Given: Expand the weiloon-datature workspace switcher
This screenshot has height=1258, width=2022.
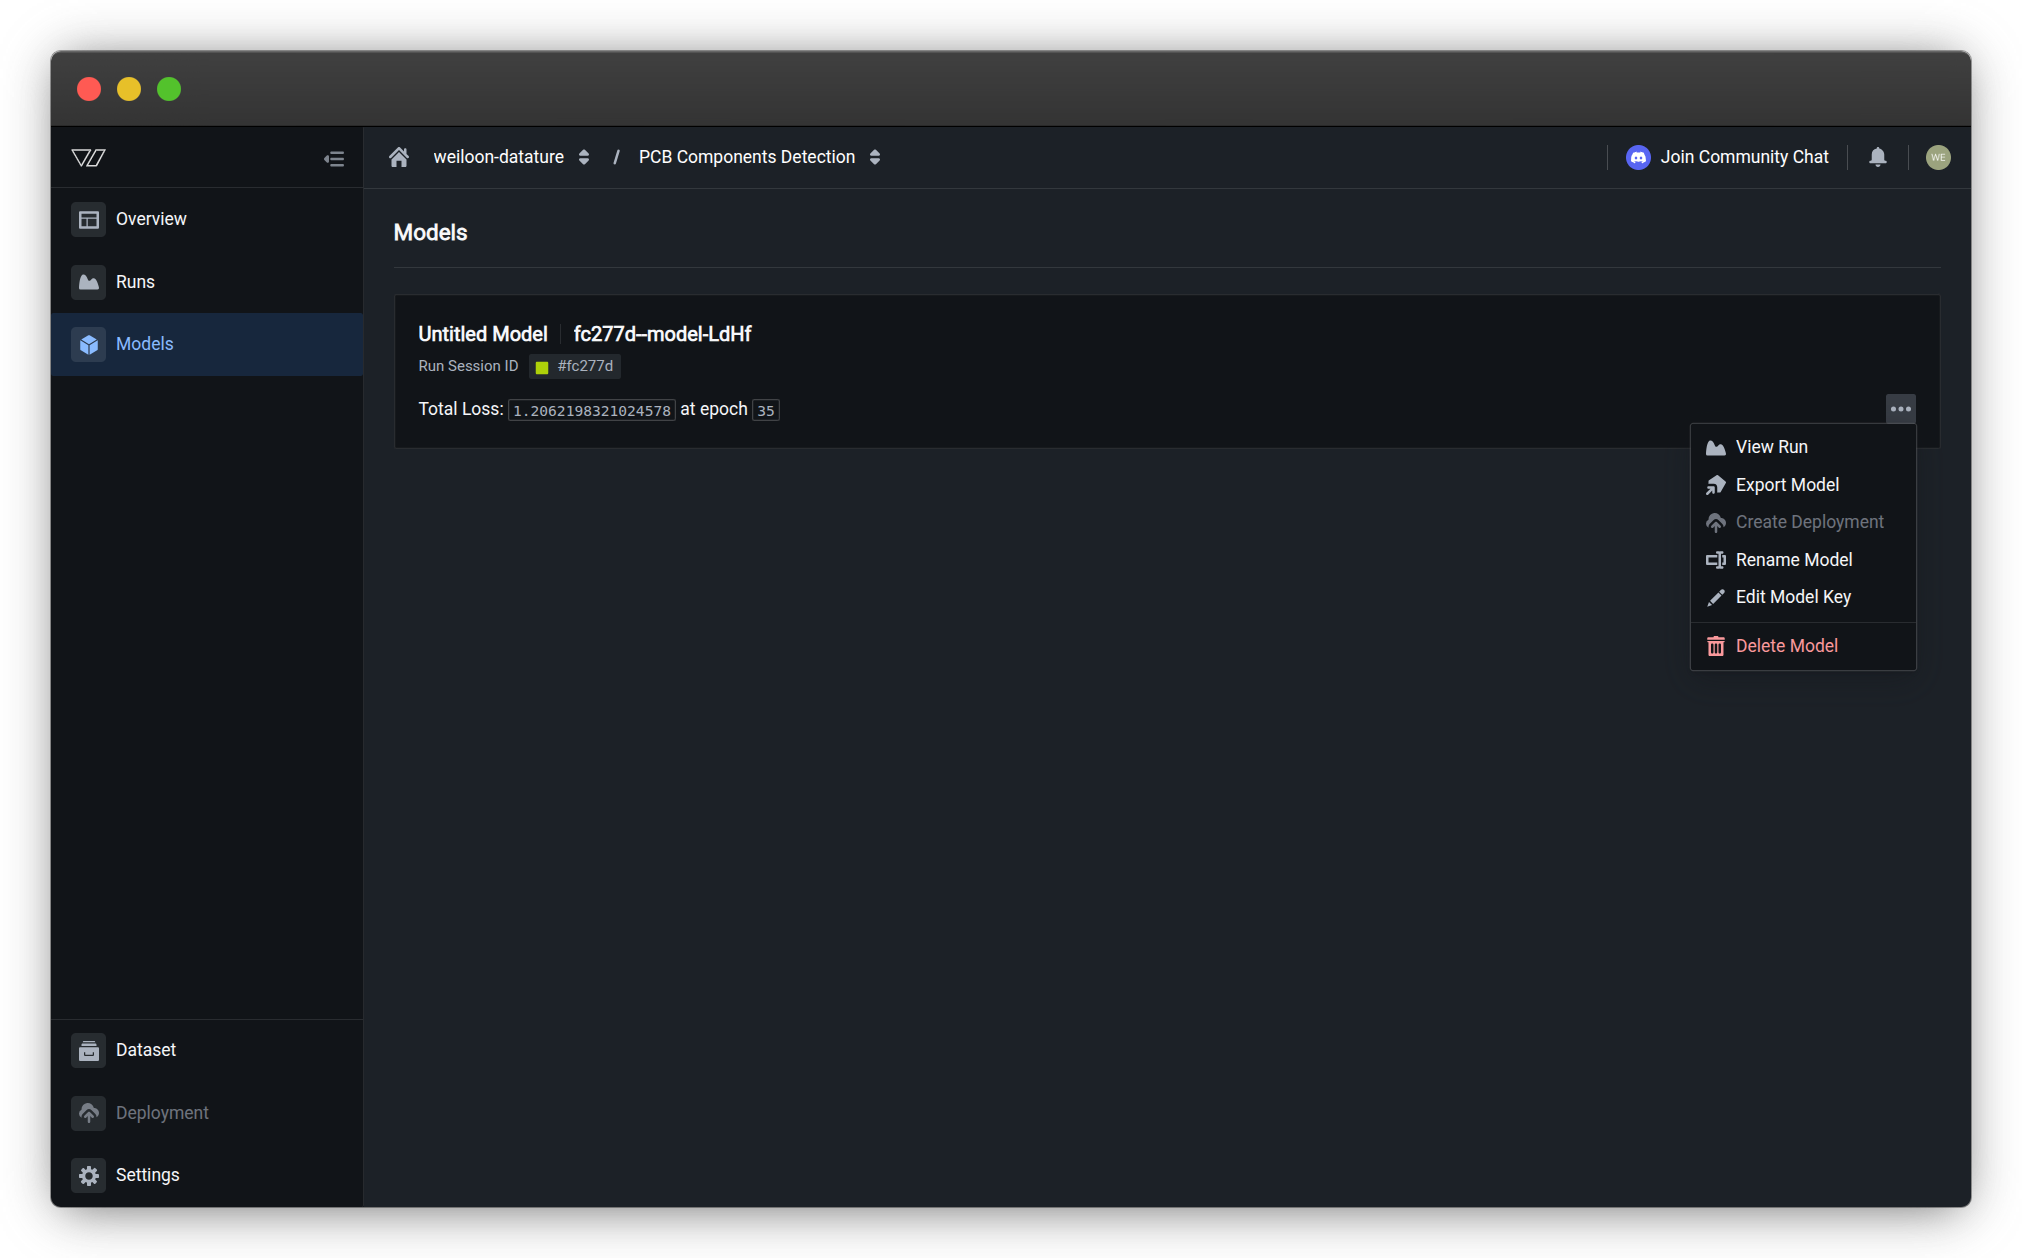Looking at the screenshot, I should tap(583, 157).
